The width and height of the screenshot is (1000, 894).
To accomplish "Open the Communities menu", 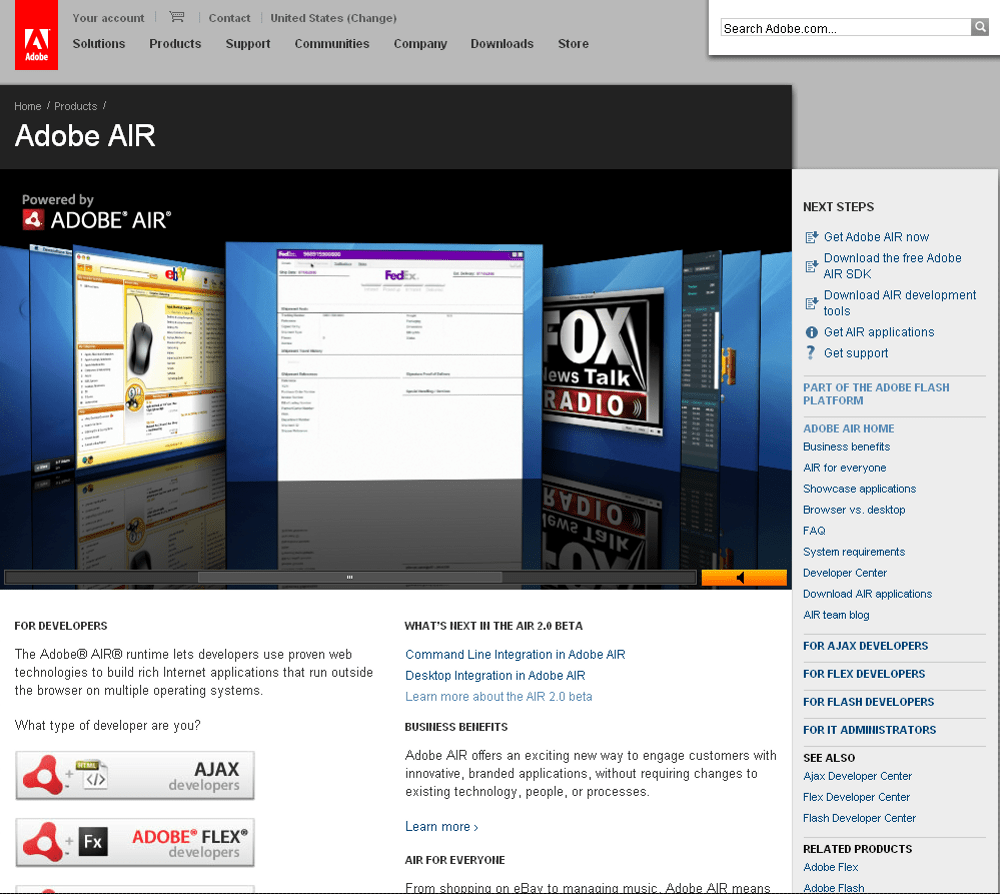I will [332, 43].
